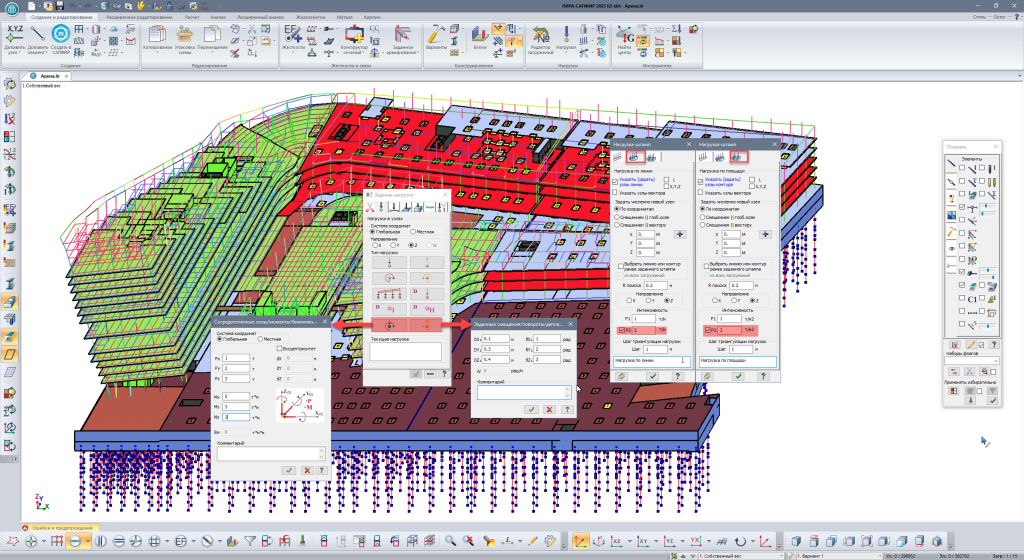This screenshot has height=560, width=1024.
Task: Check Указать узлы вектора in line load dialog
Action: coord(614,193)
